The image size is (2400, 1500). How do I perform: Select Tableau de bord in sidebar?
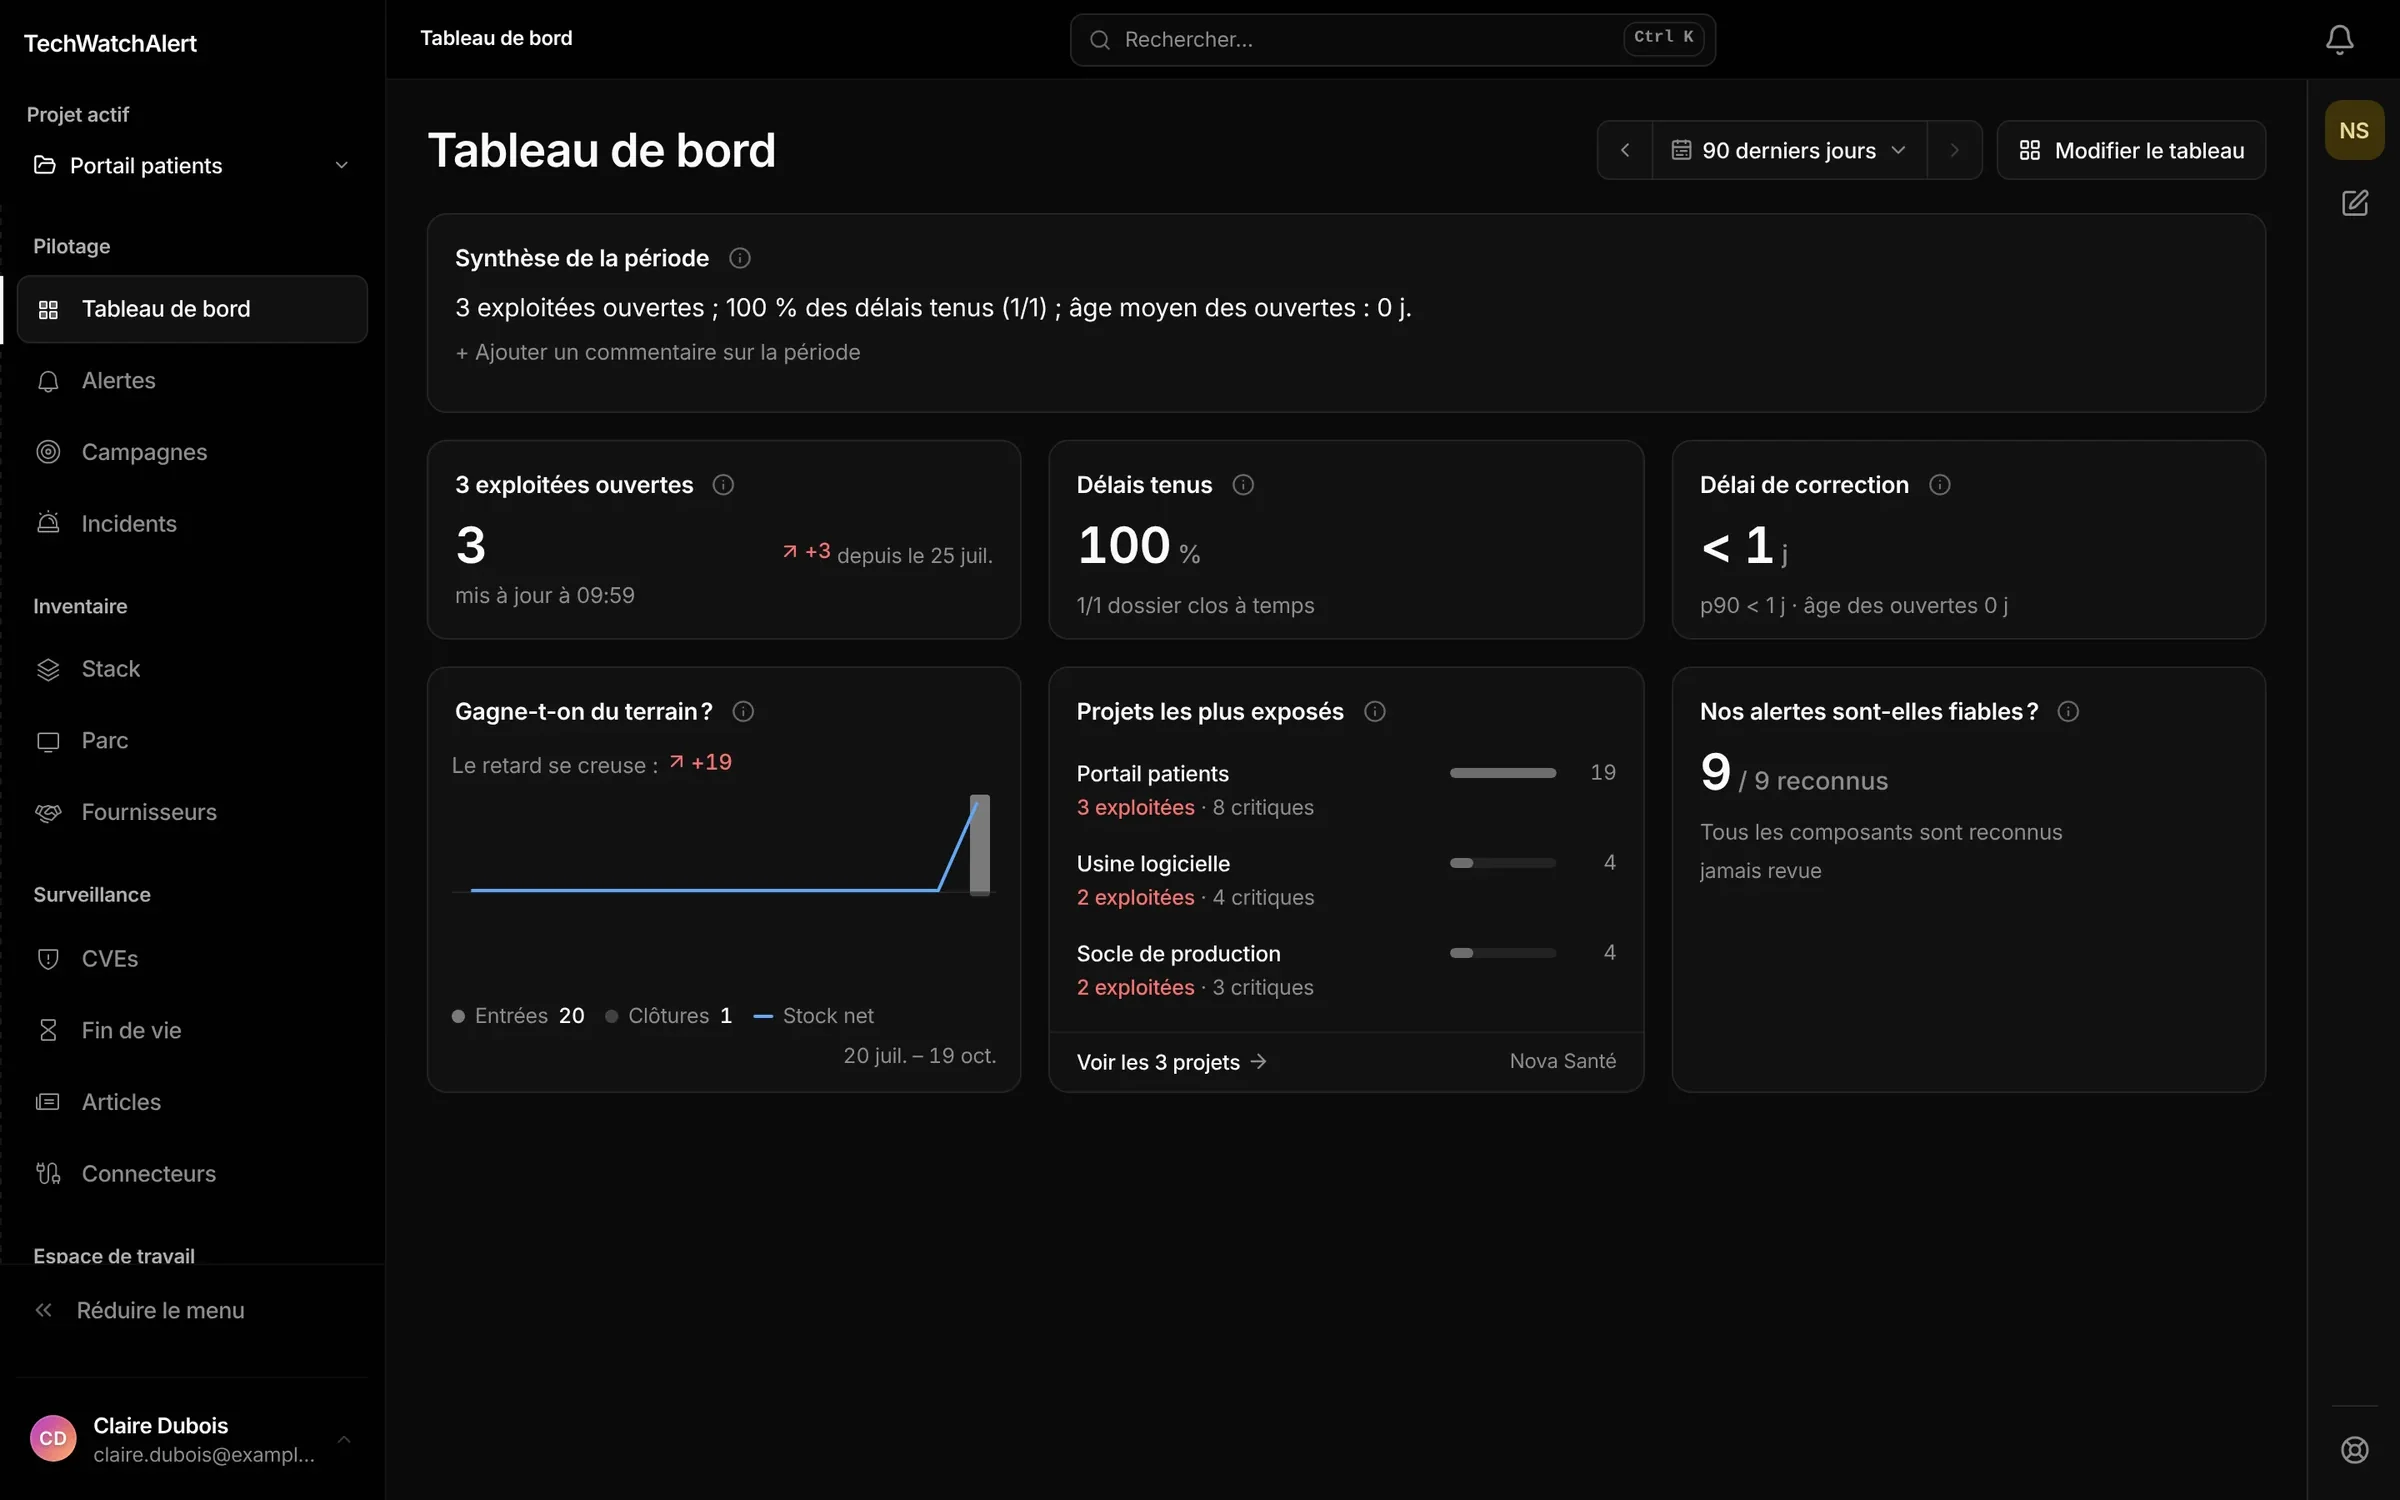pos(192,309)
